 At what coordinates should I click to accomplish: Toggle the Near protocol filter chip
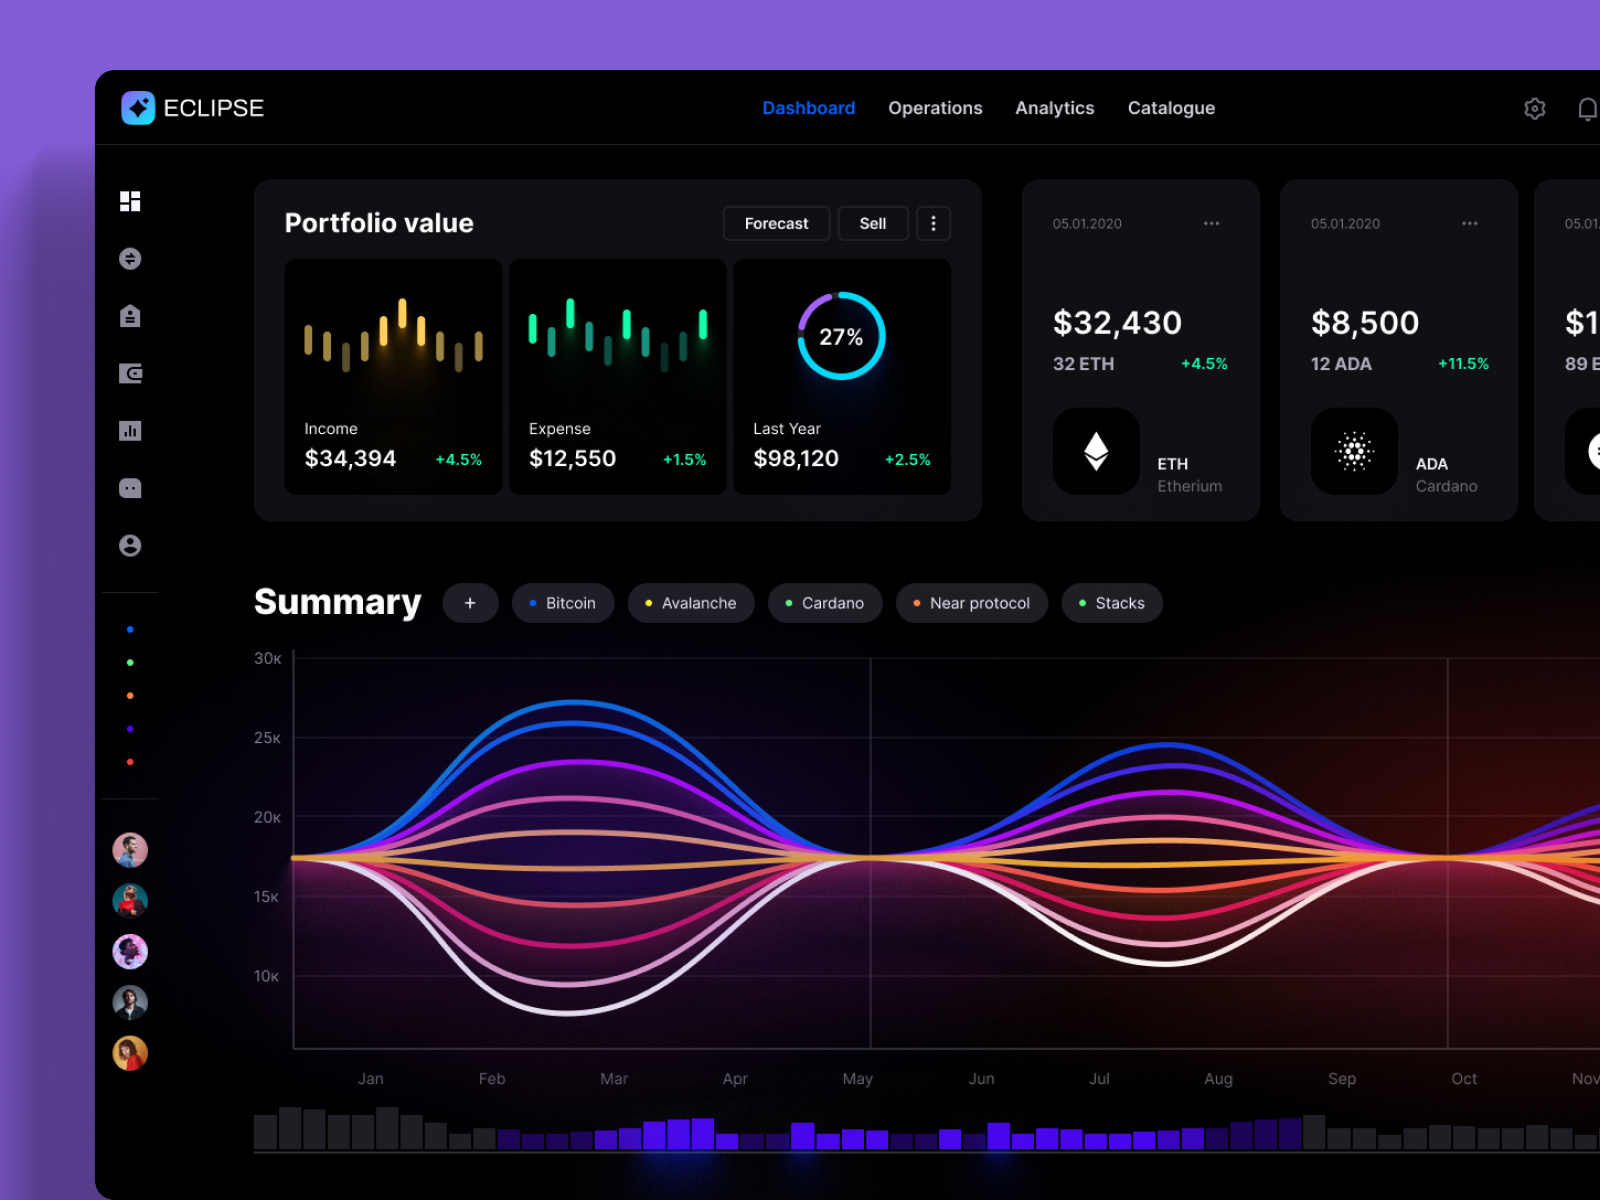(971, 603)
